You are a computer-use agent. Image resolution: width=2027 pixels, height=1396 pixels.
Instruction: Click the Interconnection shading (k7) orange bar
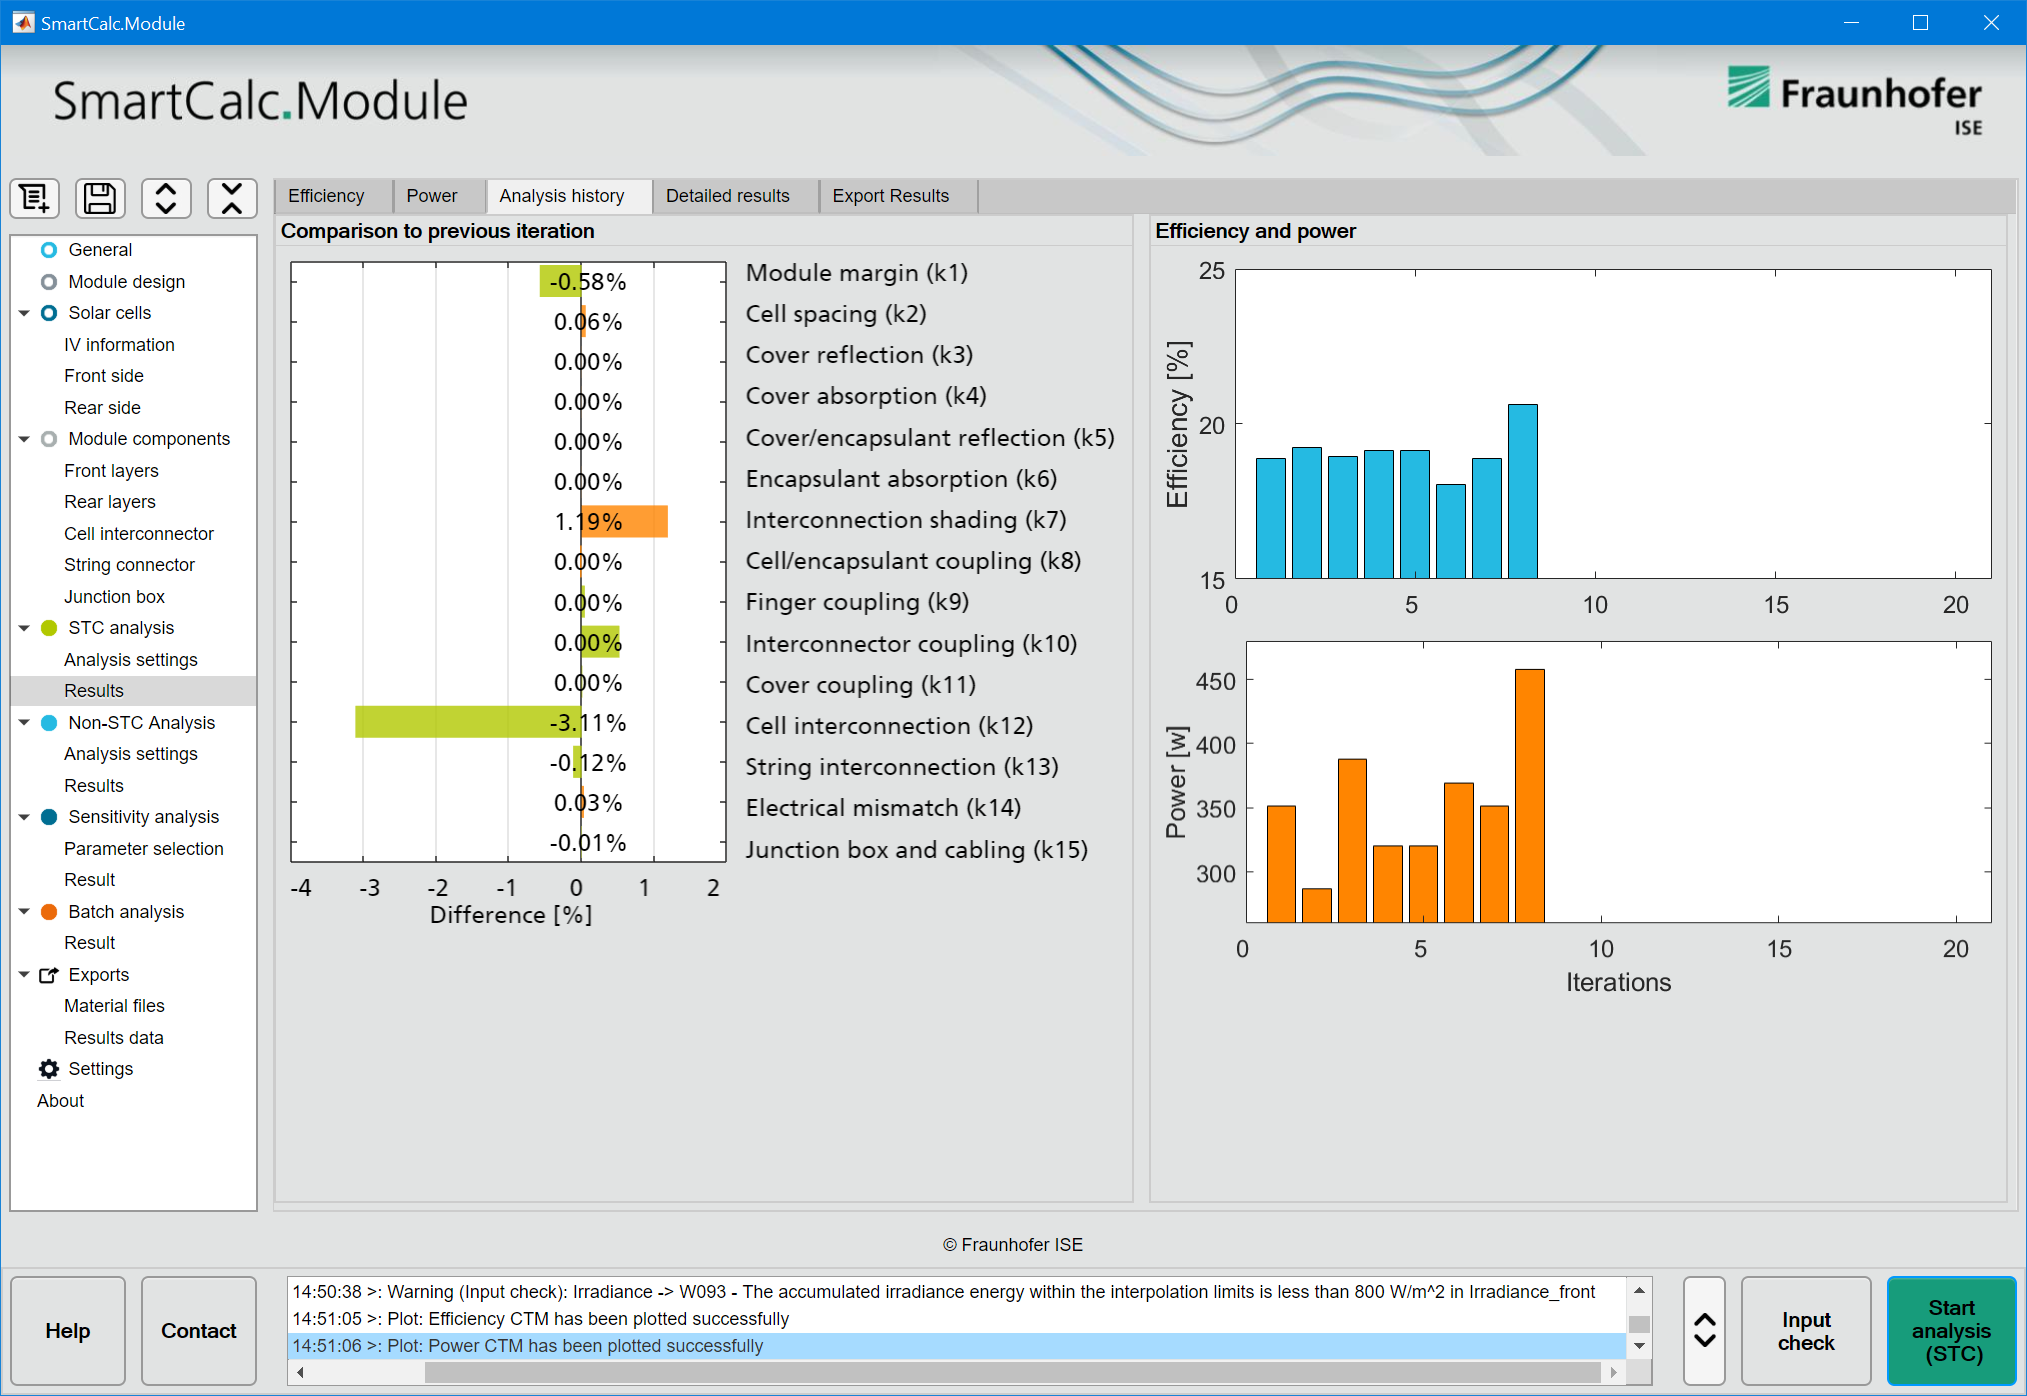[x=624, y=522]
